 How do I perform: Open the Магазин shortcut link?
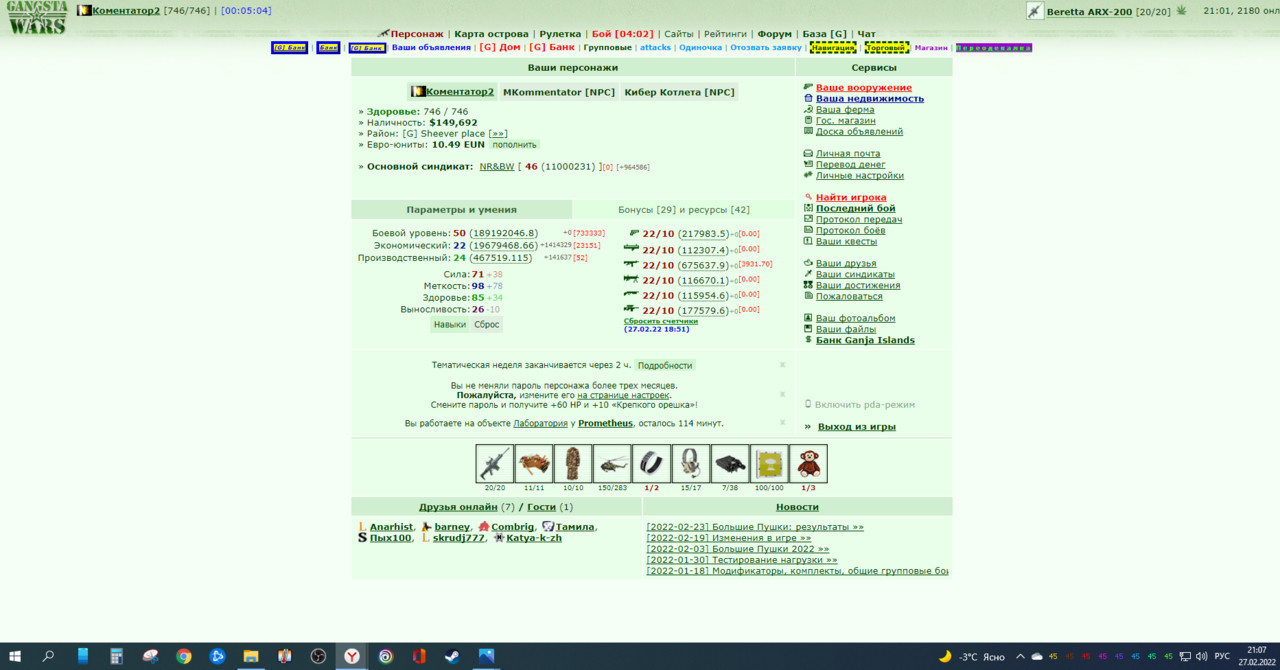[x=930, y=47]
